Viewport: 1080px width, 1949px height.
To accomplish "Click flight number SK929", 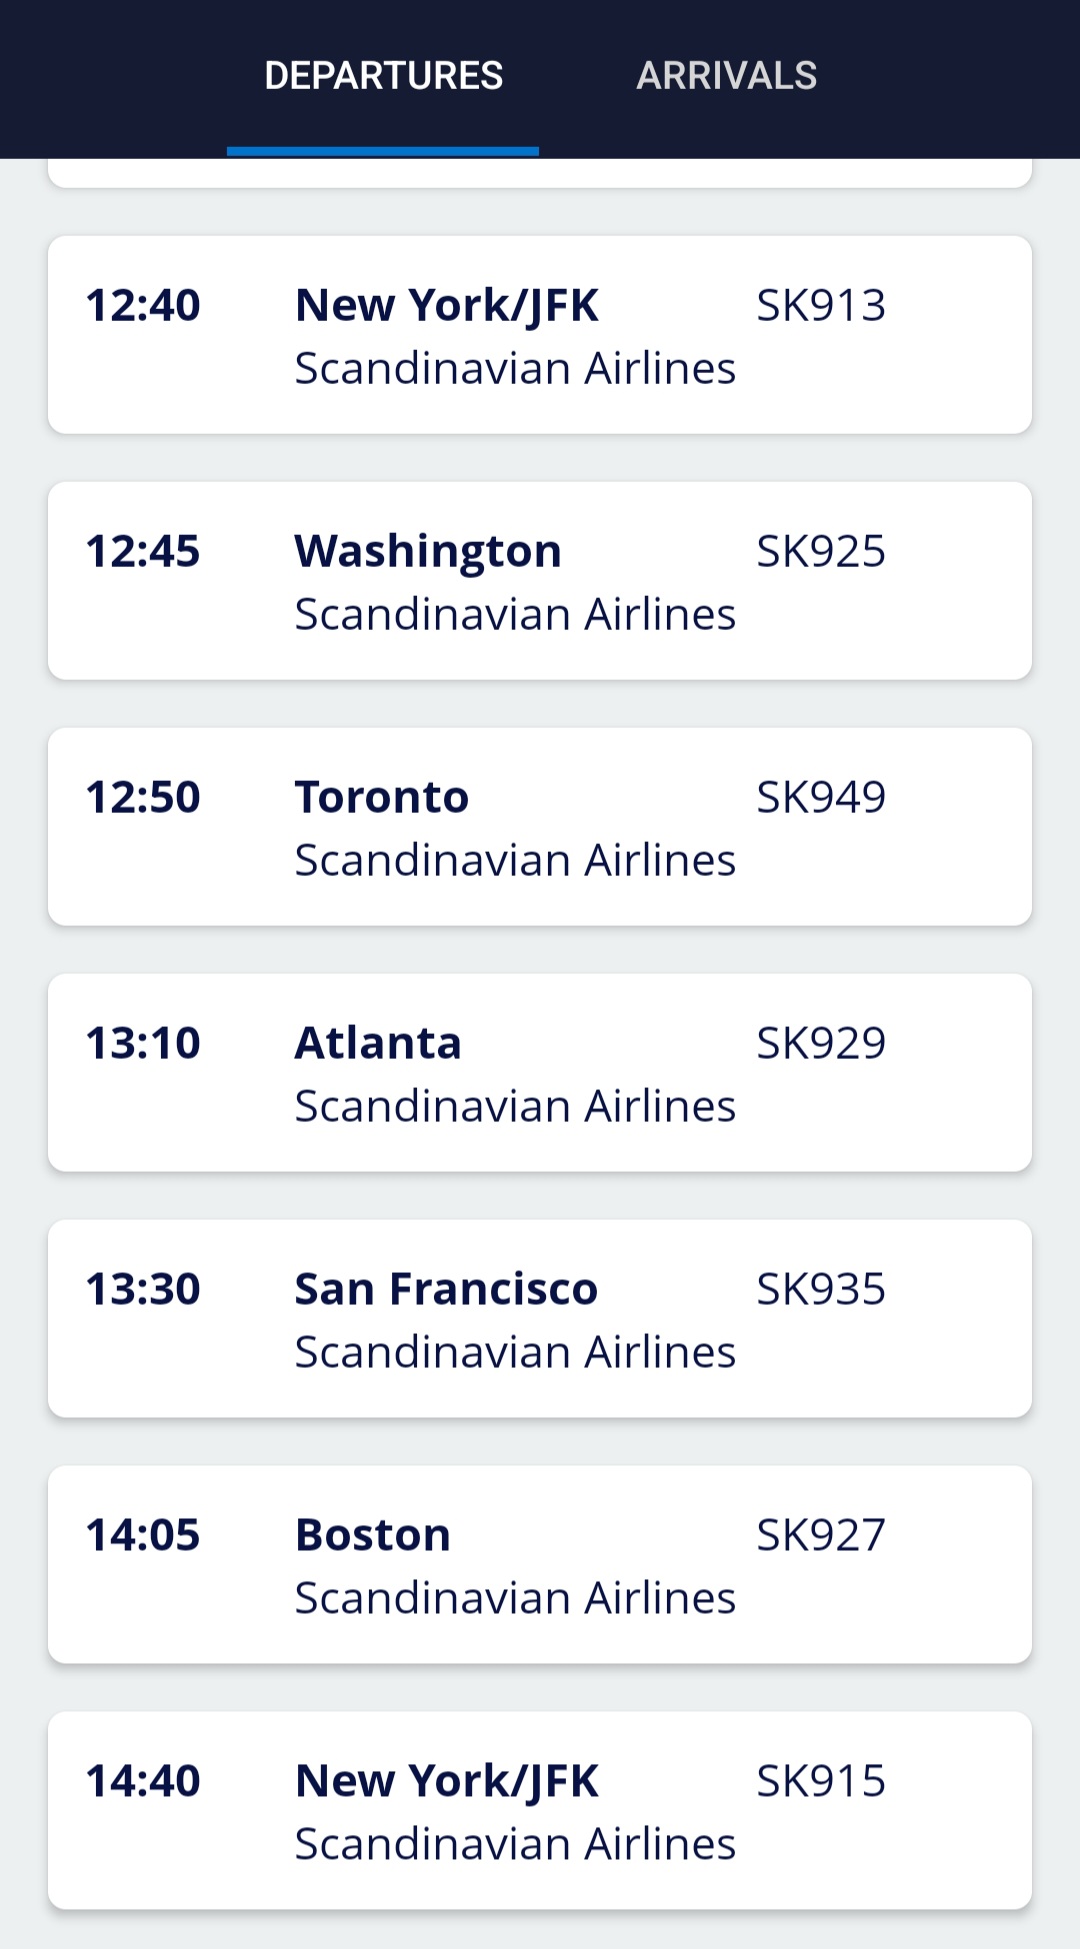I will [820, 1044].
